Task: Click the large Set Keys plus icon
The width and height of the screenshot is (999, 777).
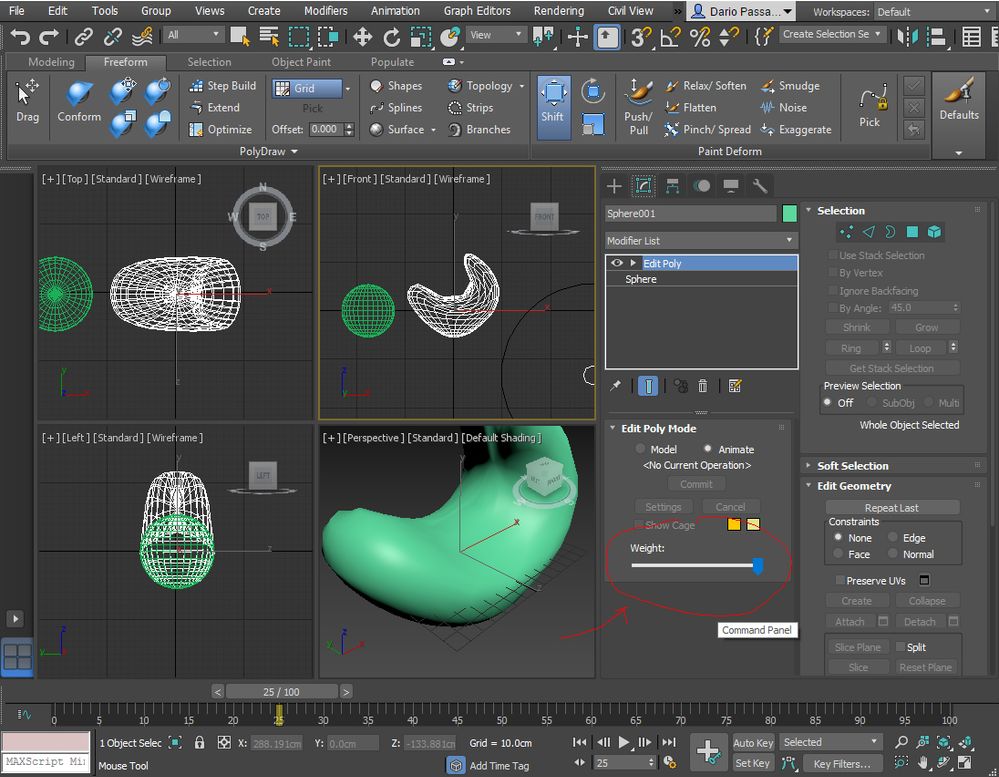Action: tap(708, 752)
